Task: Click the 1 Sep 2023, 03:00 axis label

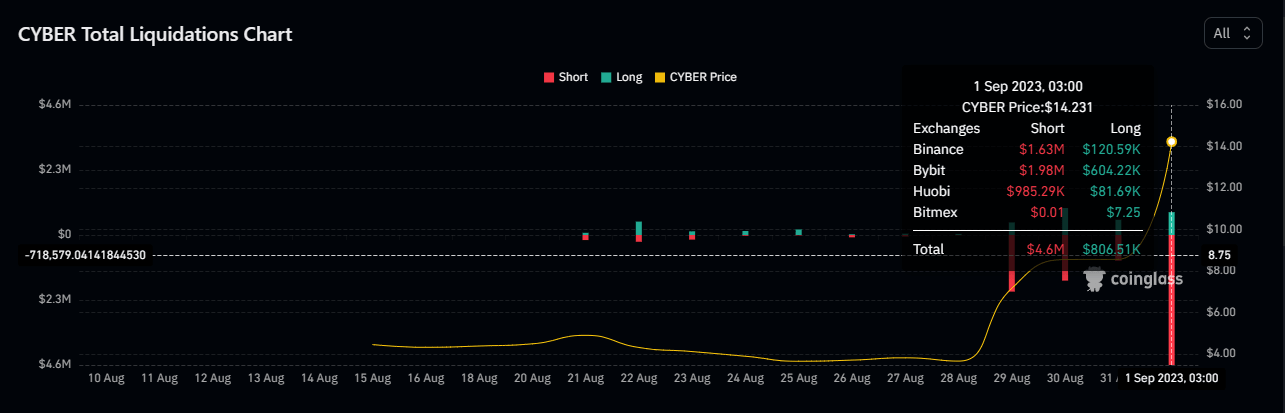Action: (1172, 378)
